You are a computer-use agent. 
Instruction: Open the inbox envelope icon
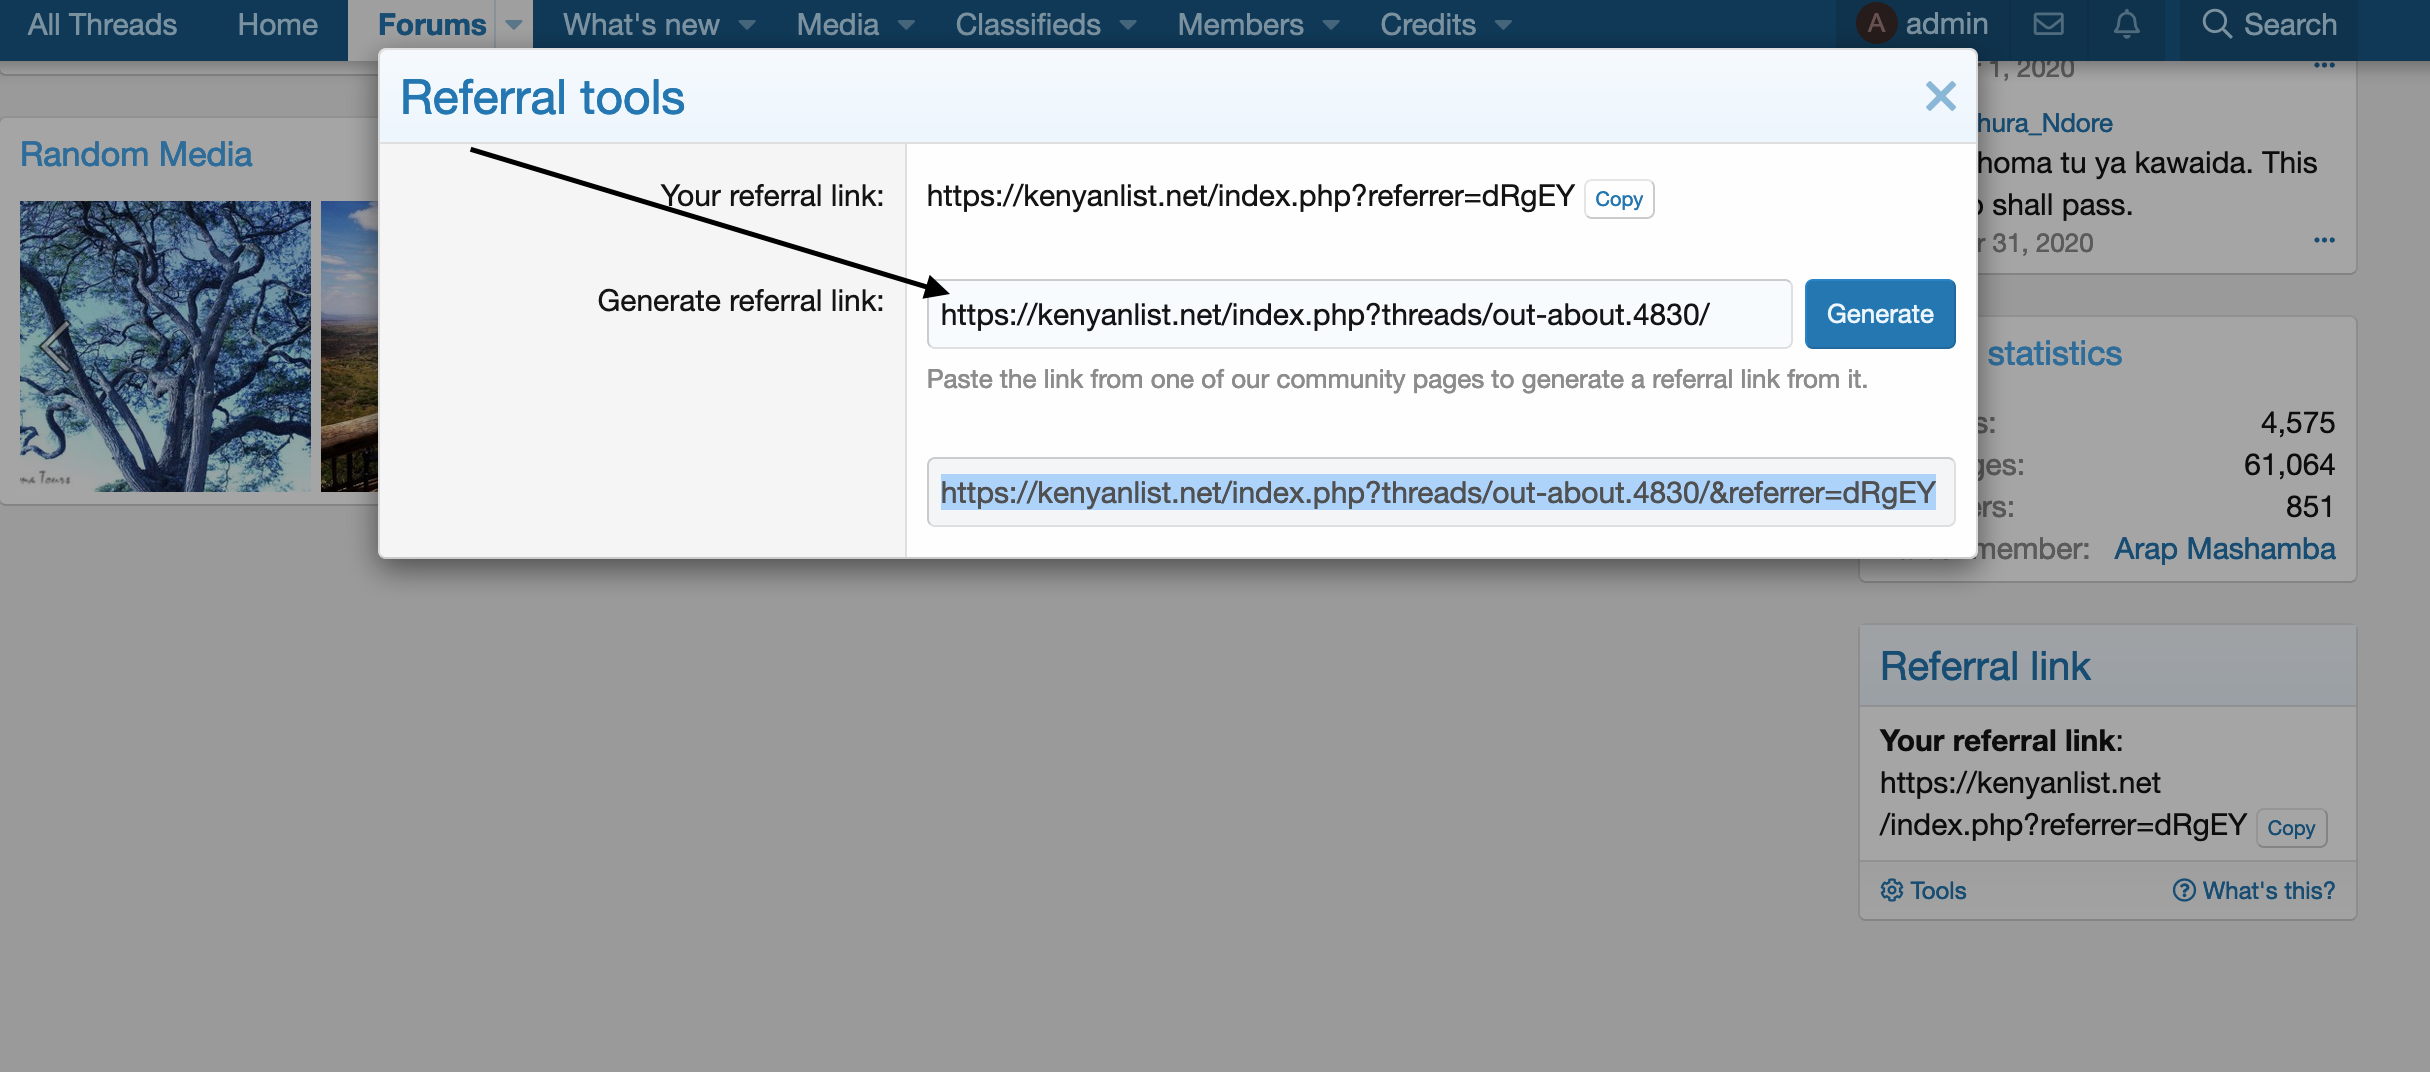click(x=2048, y=24)
